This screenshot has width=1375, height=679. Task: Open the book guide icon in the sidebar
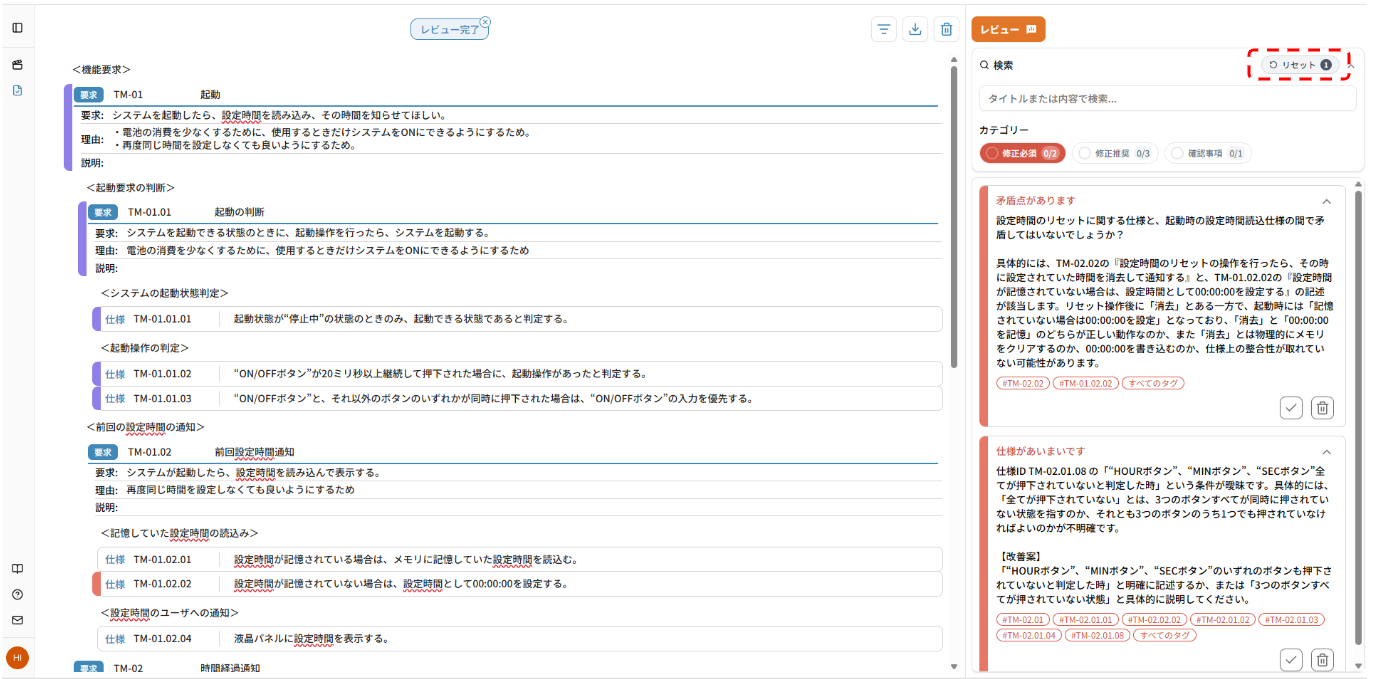(15, 568)
